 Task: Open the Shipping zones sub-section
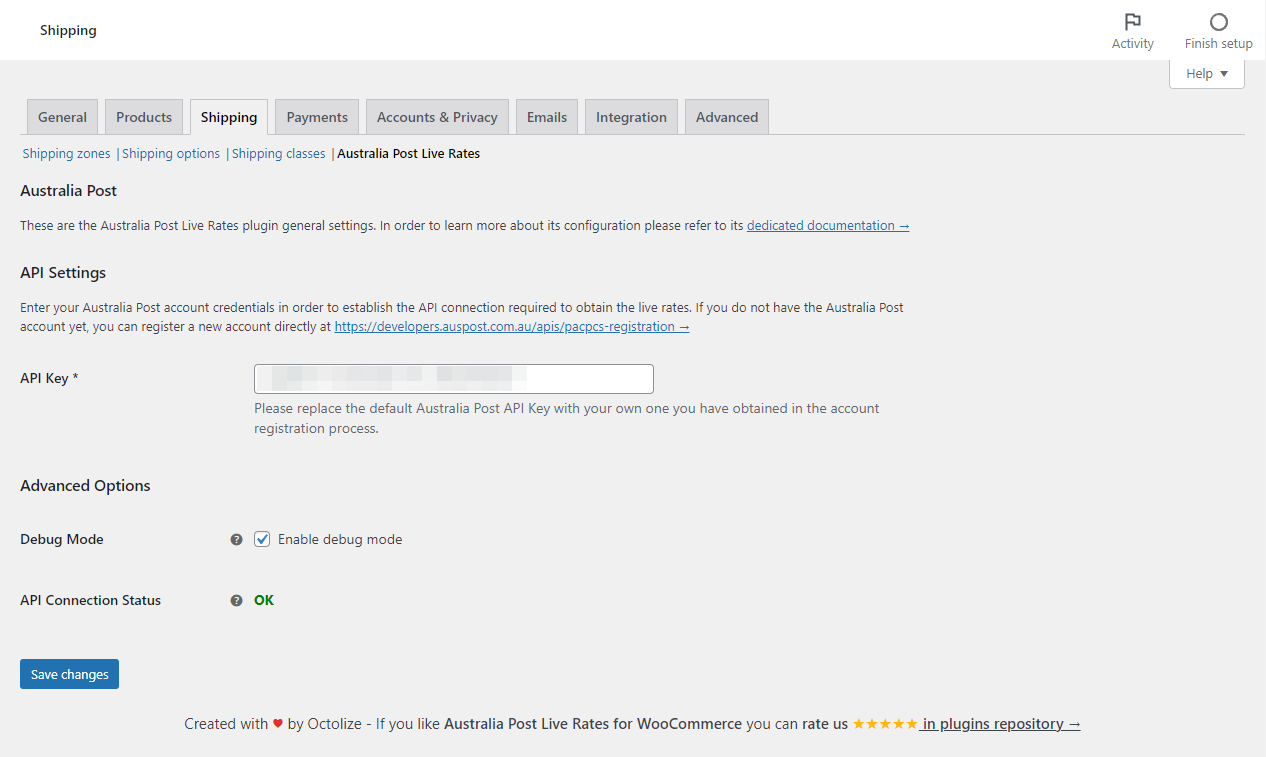pyautogui.click(x=67, y=153)
